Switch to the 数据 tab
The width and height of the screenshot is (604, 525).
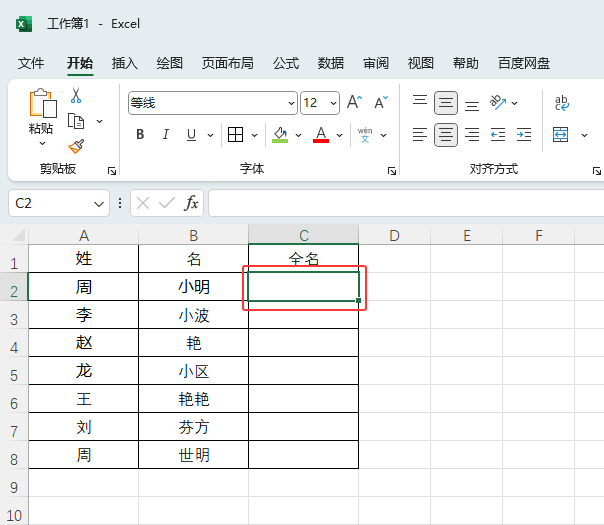(331, 63)
